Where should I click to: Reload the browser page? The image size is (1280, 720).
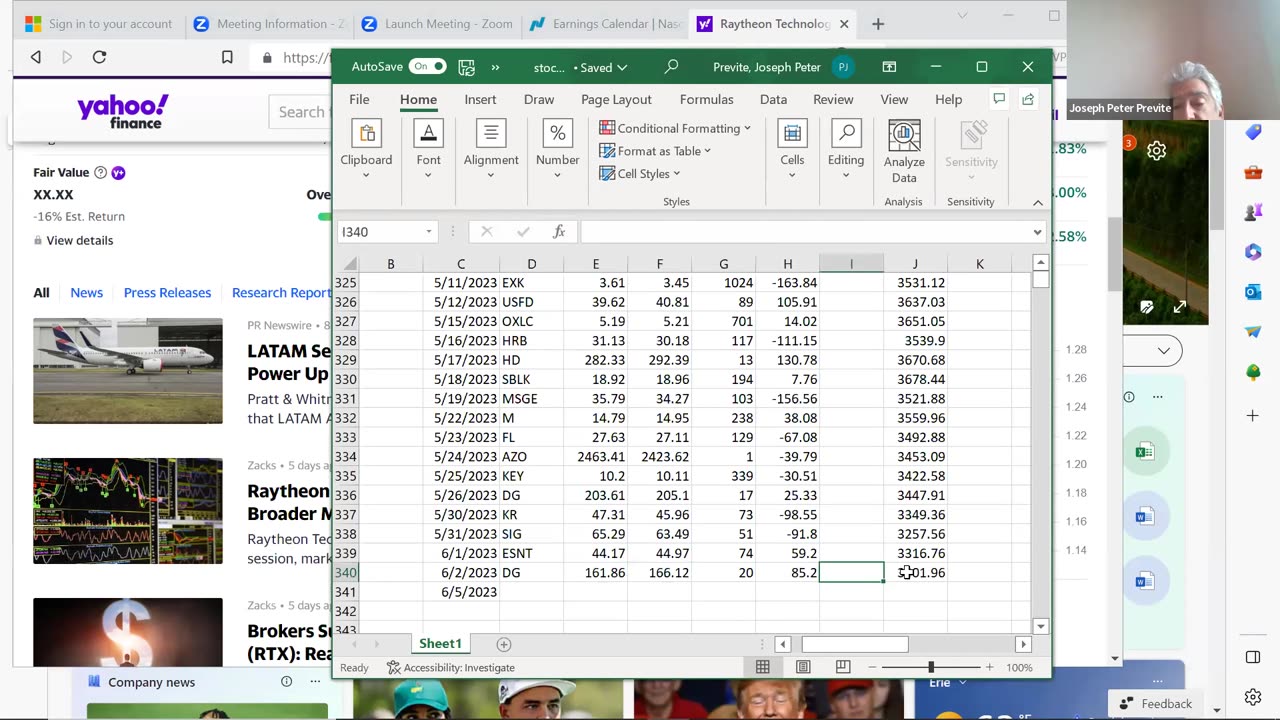point(99,57)
